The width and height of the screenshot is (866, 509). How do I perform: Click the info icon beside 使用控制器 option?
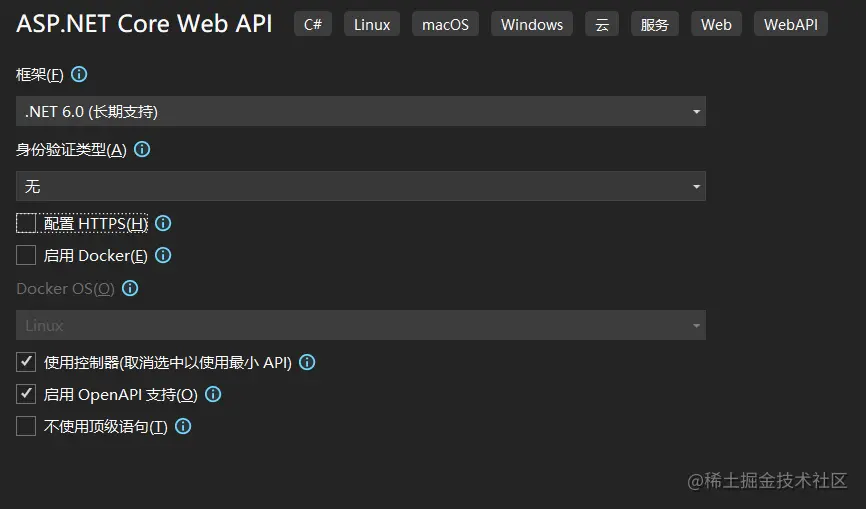coord(307,362)
